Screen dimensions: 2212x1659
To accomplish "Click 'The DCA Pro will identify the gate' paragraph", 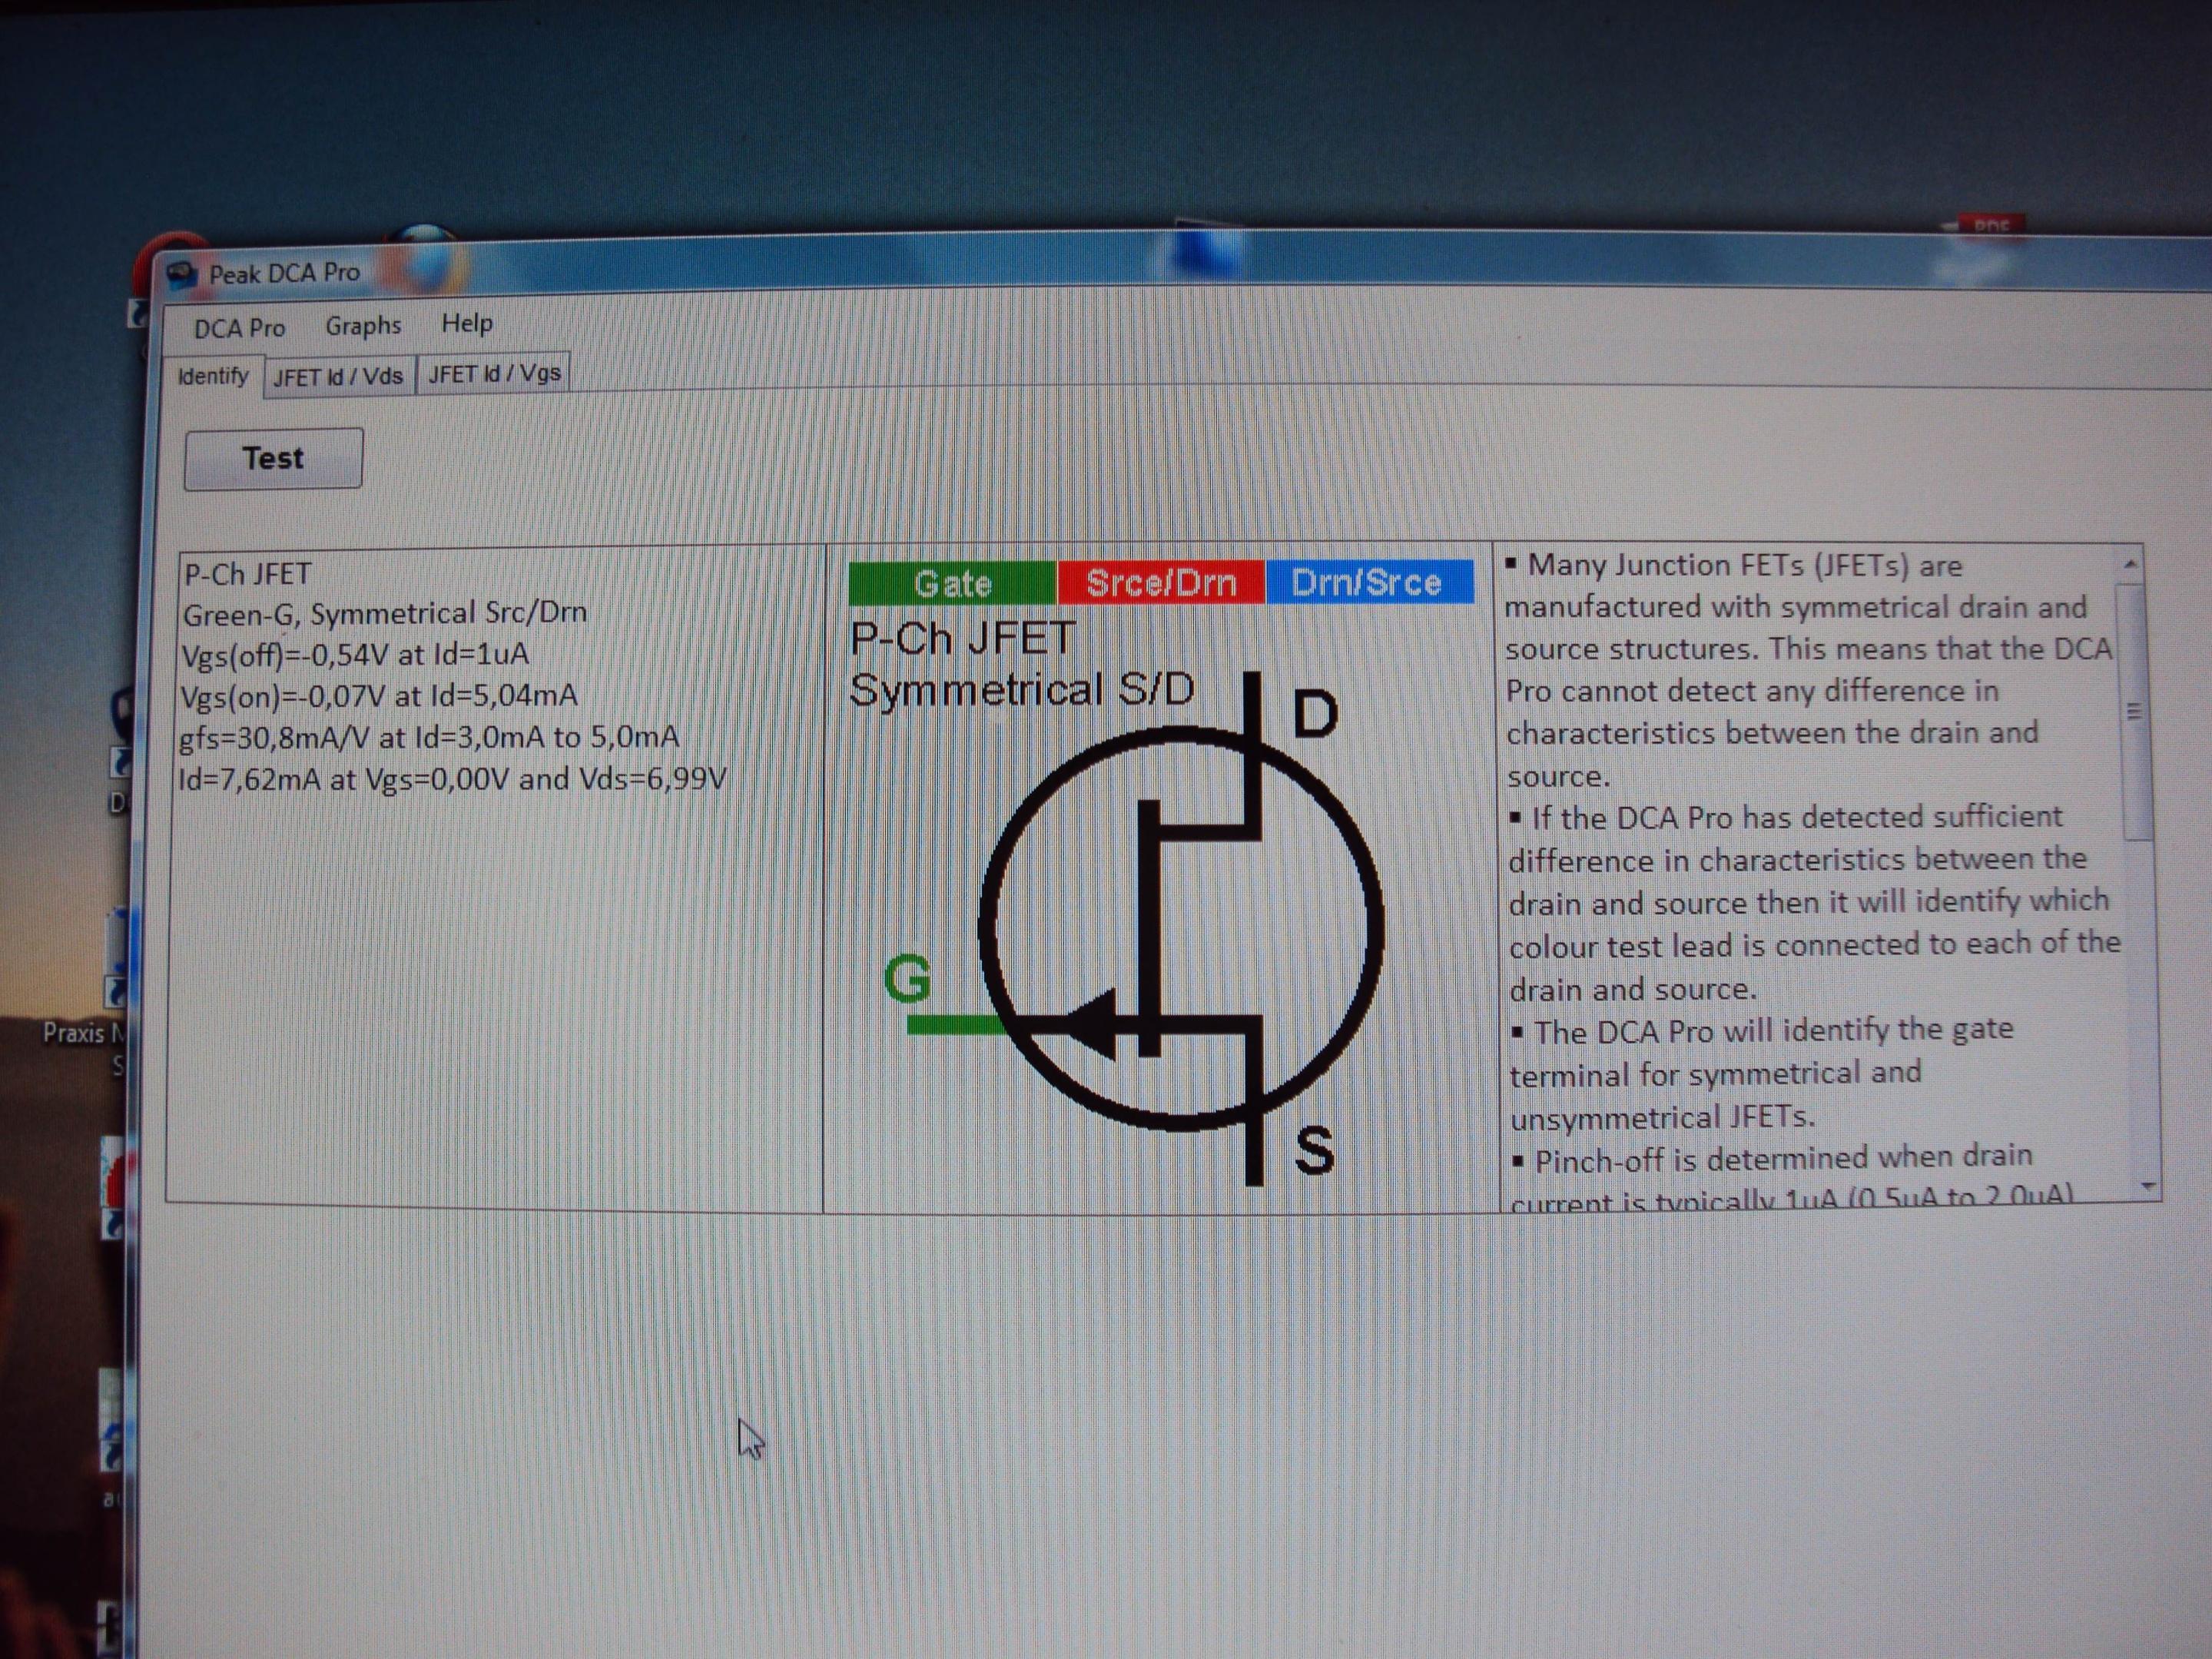I will [1760, 1073].
